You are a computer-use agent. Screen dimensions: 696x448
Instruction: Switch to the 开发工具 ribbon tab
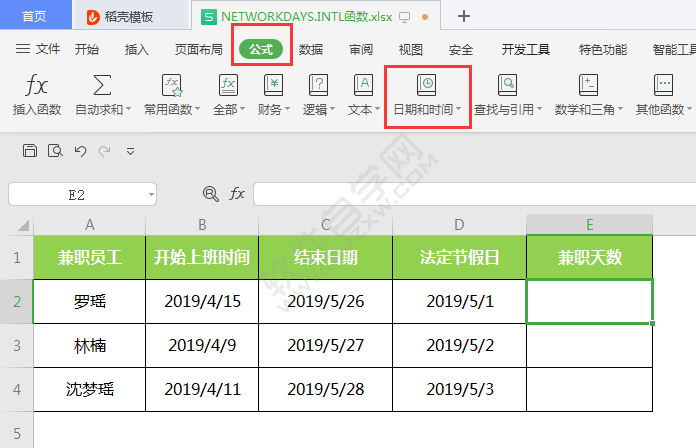coord(526,49)
